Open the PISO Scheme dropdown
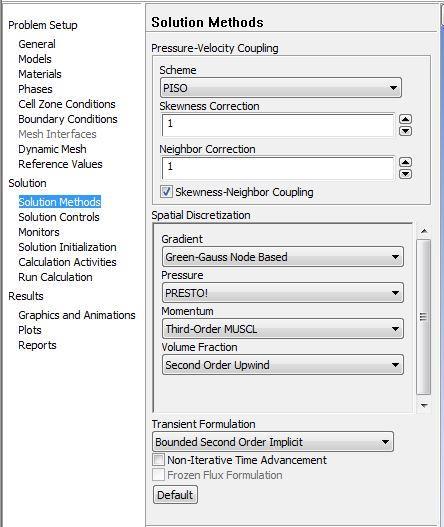The width and height of the screenshot is (444, 527). tap(281, 88)
